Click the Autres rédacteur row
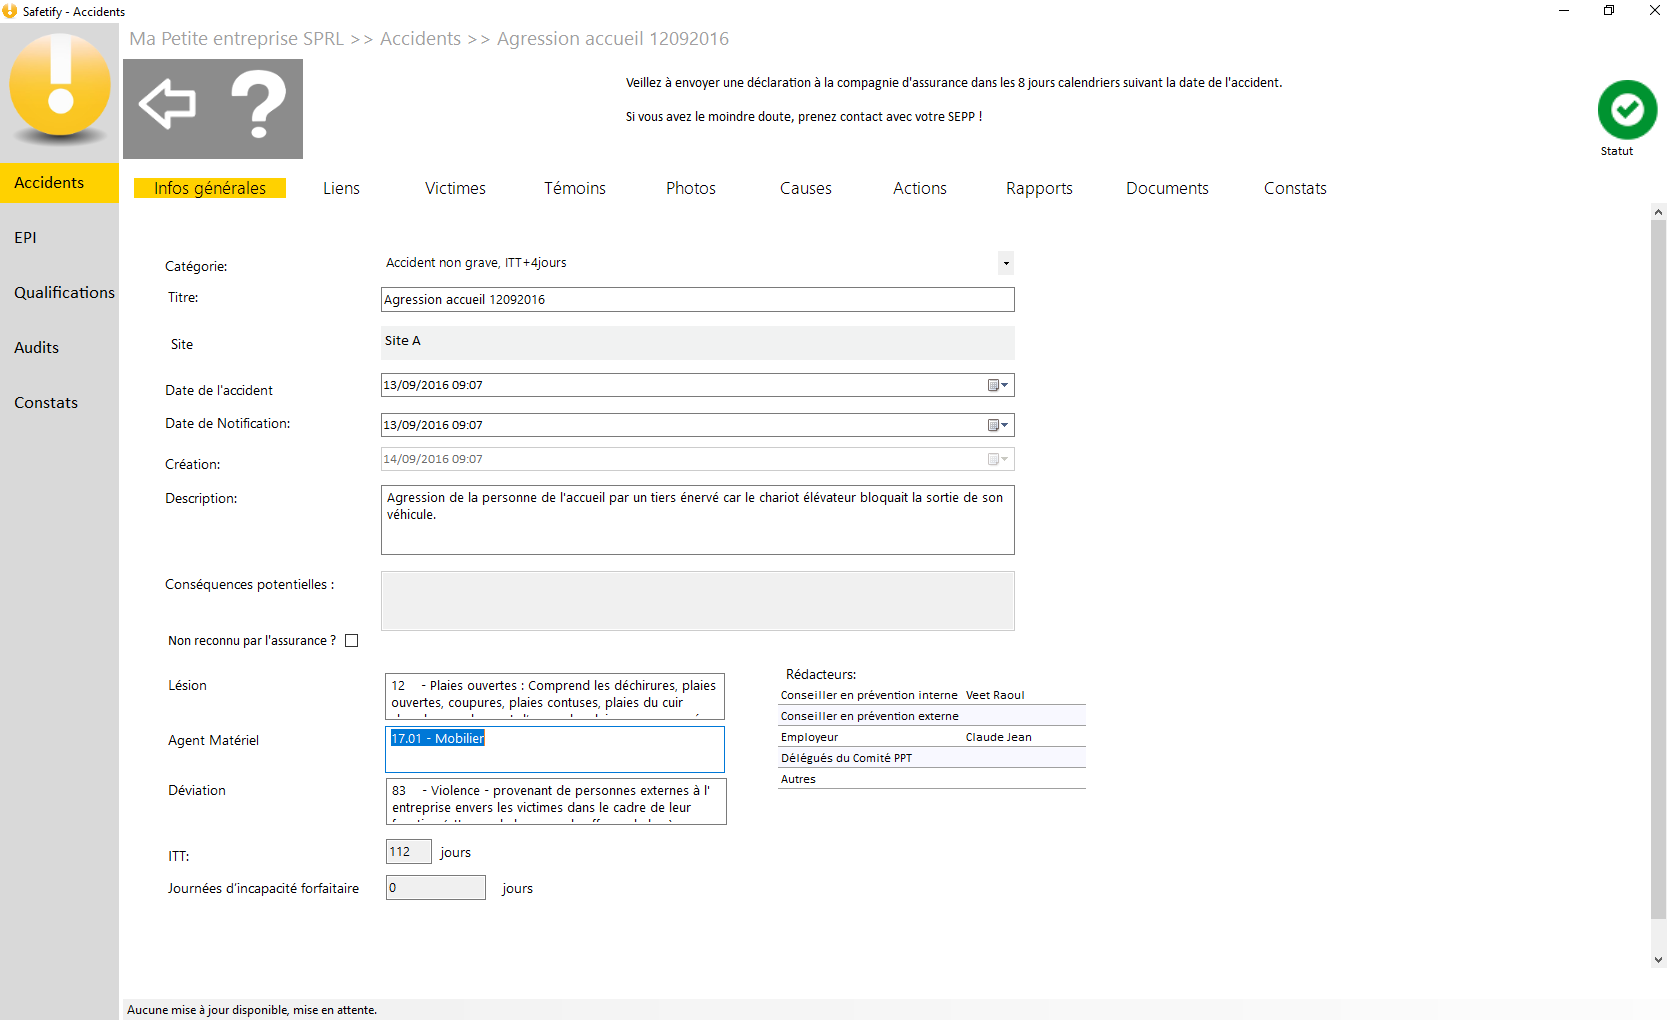Screen dimensions: 1680x1020 932,779
